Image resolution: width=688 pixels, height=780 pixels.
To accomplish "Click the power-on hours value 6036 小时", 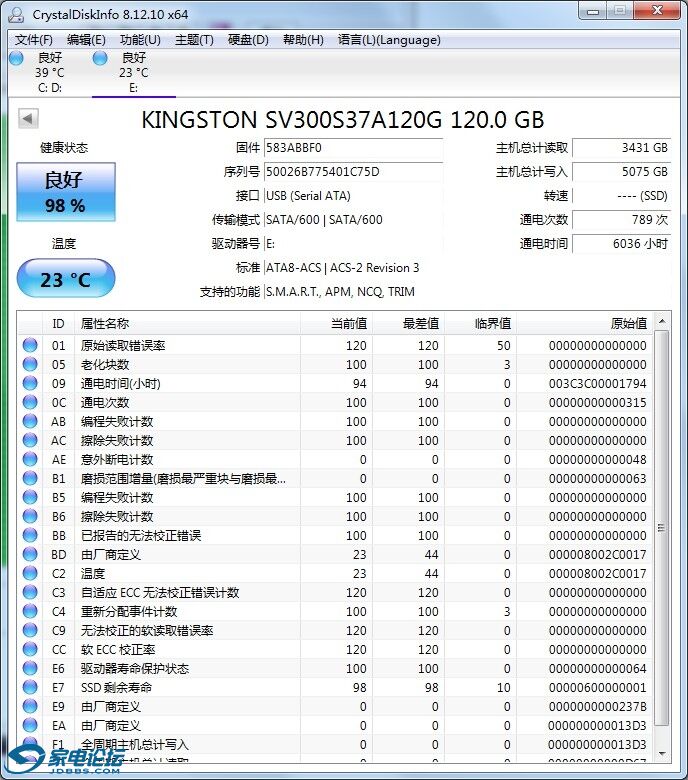I will coord(621,243).
